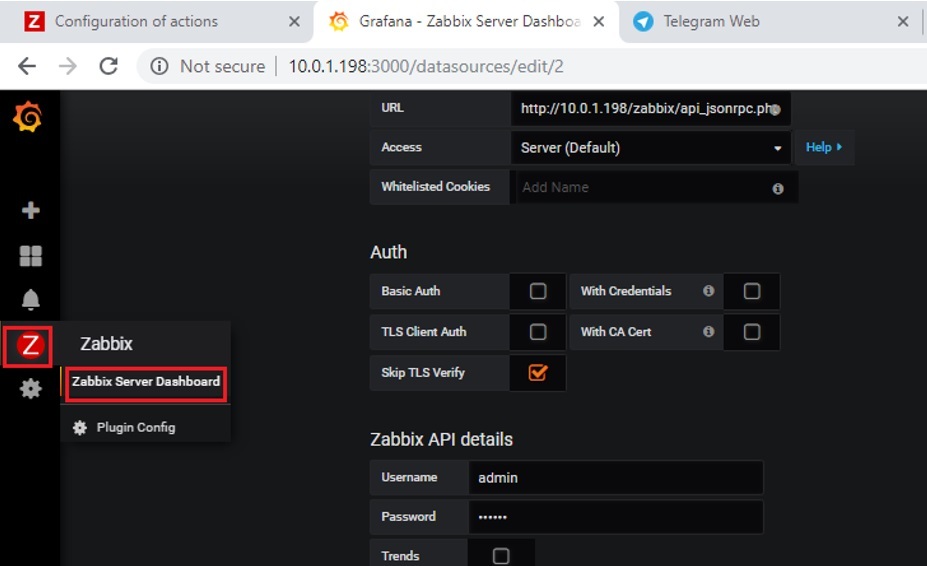Select Zabbix Server Dashboard menu entry
The image size is (927, 566).
(146, 382)
